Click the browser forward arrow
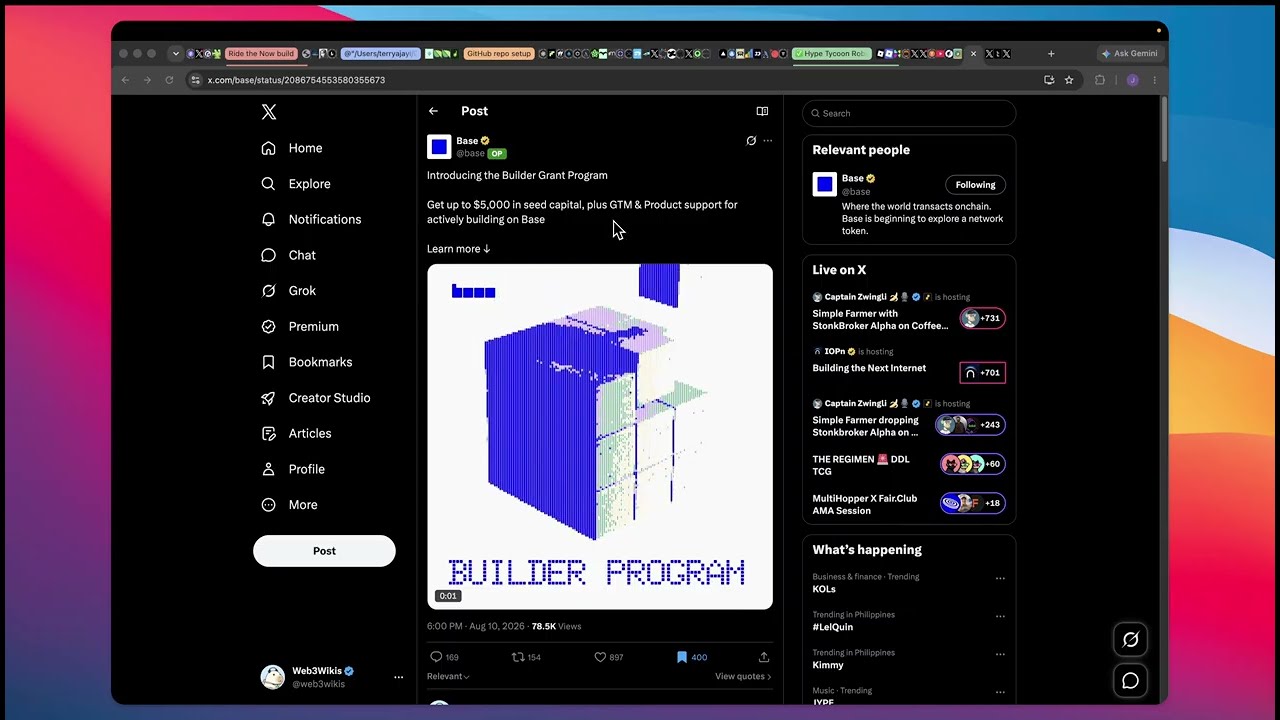Image resolution: width=1280 pixels, height=720 pixels. point(147,80)
